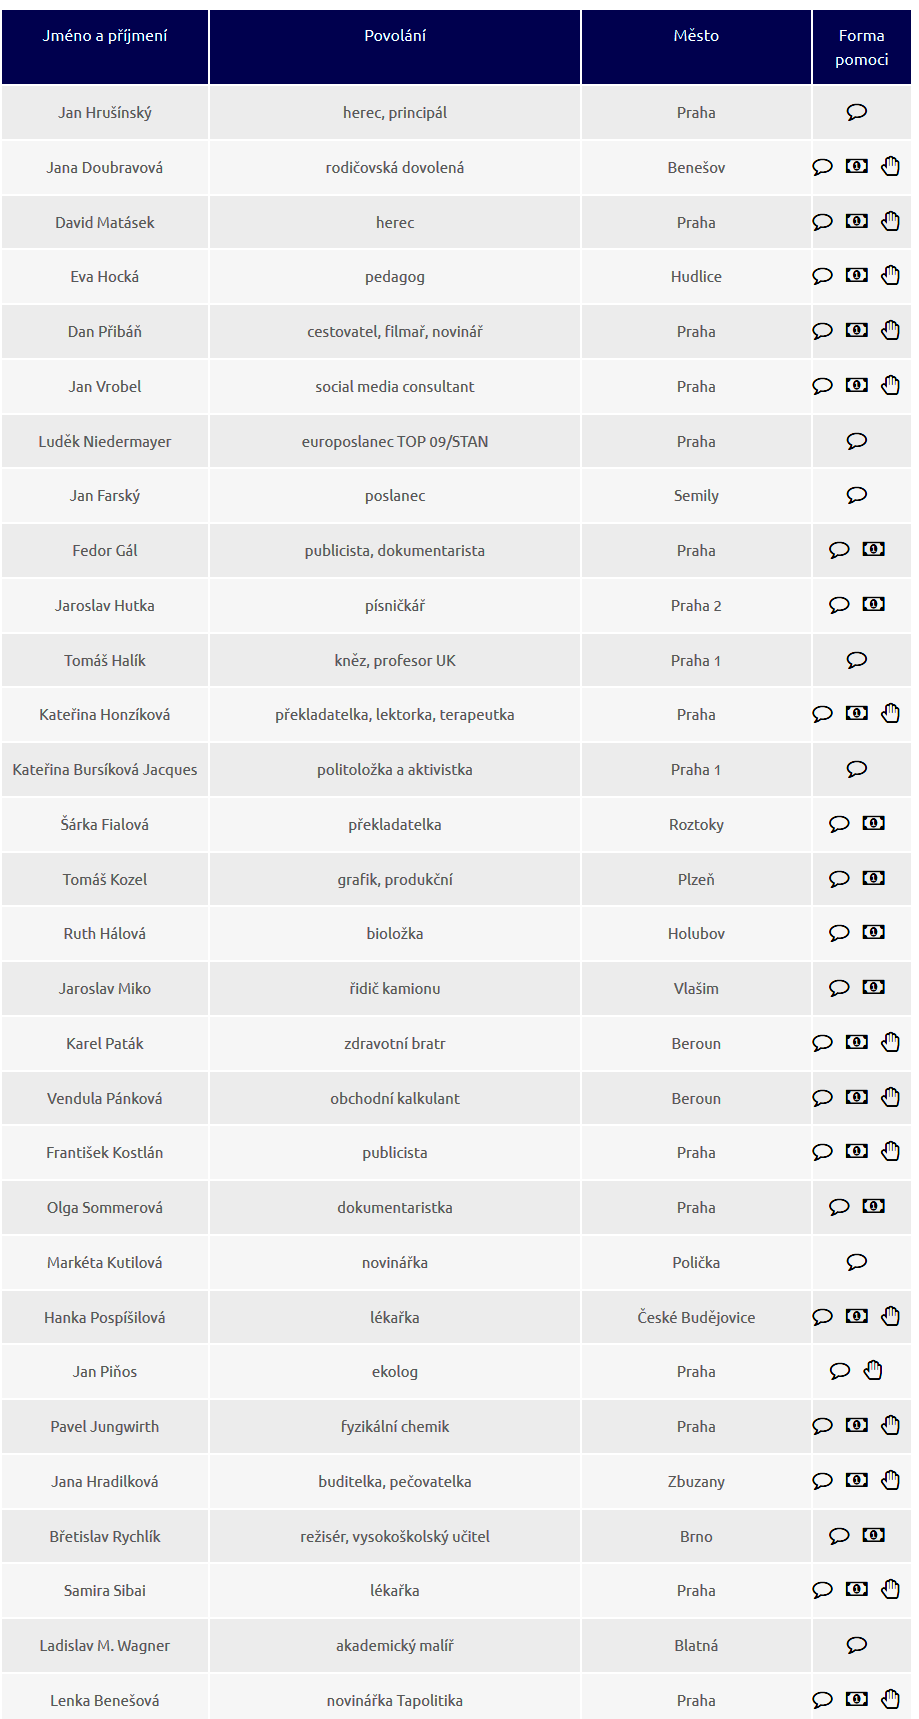The height and width of the screenshot is (1719, 919).
Task: Click the hand icon in Samira Sibai's row
Action: 890,1589
